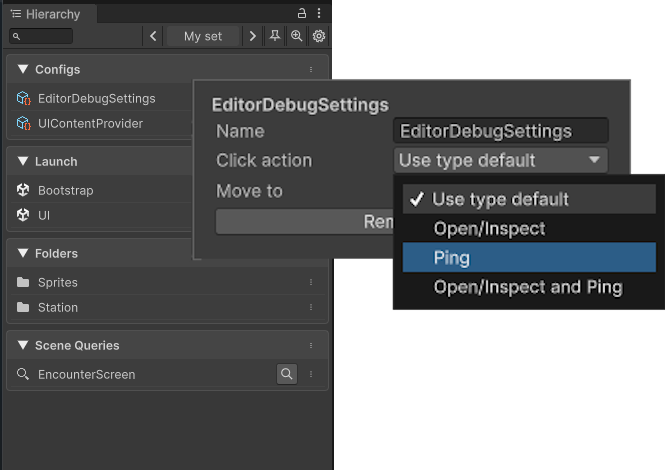Image resolution: width=665 pixels, height=470 pixels.
Task: Click the Click action label
Action: (x=264, y=160)
